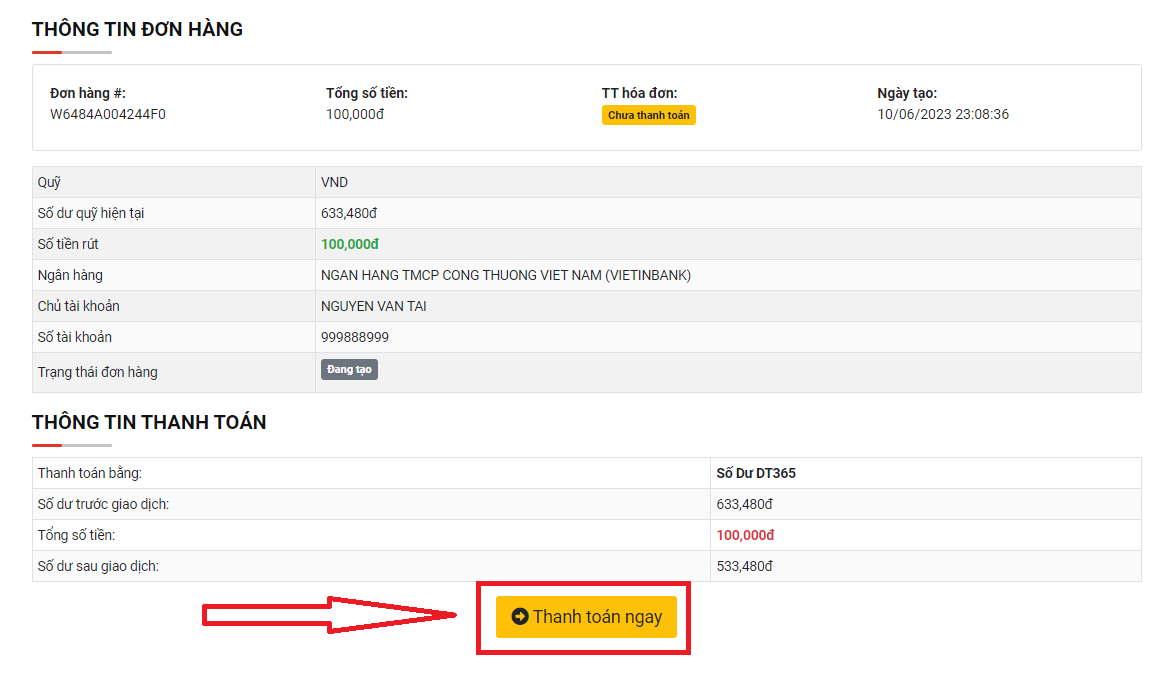This screenshot has width=1172, height=692.
Task: Select the Trạng thái đơn hàng label
Action: pyautogui.click(x=98, y=372)
